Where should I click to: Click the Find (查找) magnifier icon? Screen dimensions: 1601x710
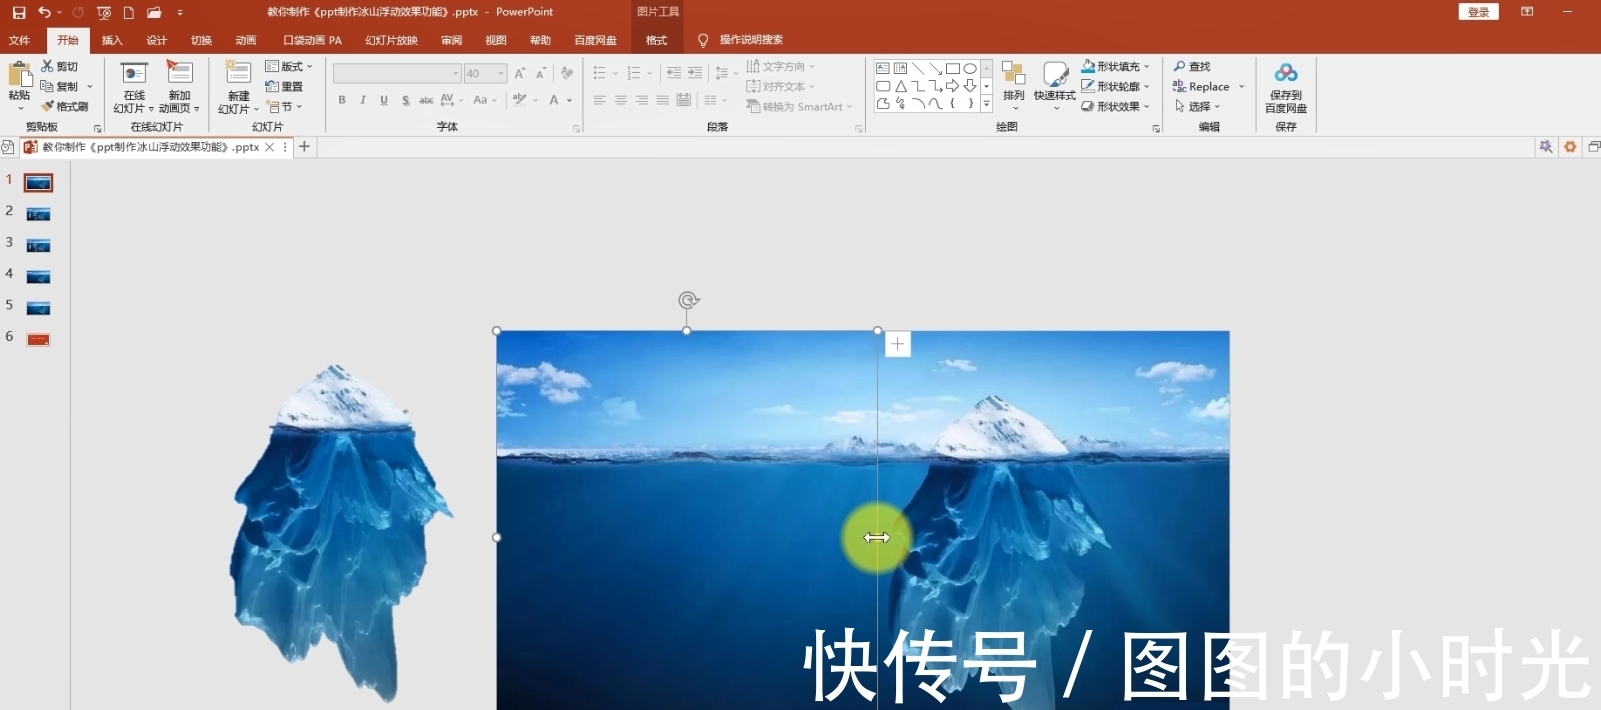(1181, 66)
